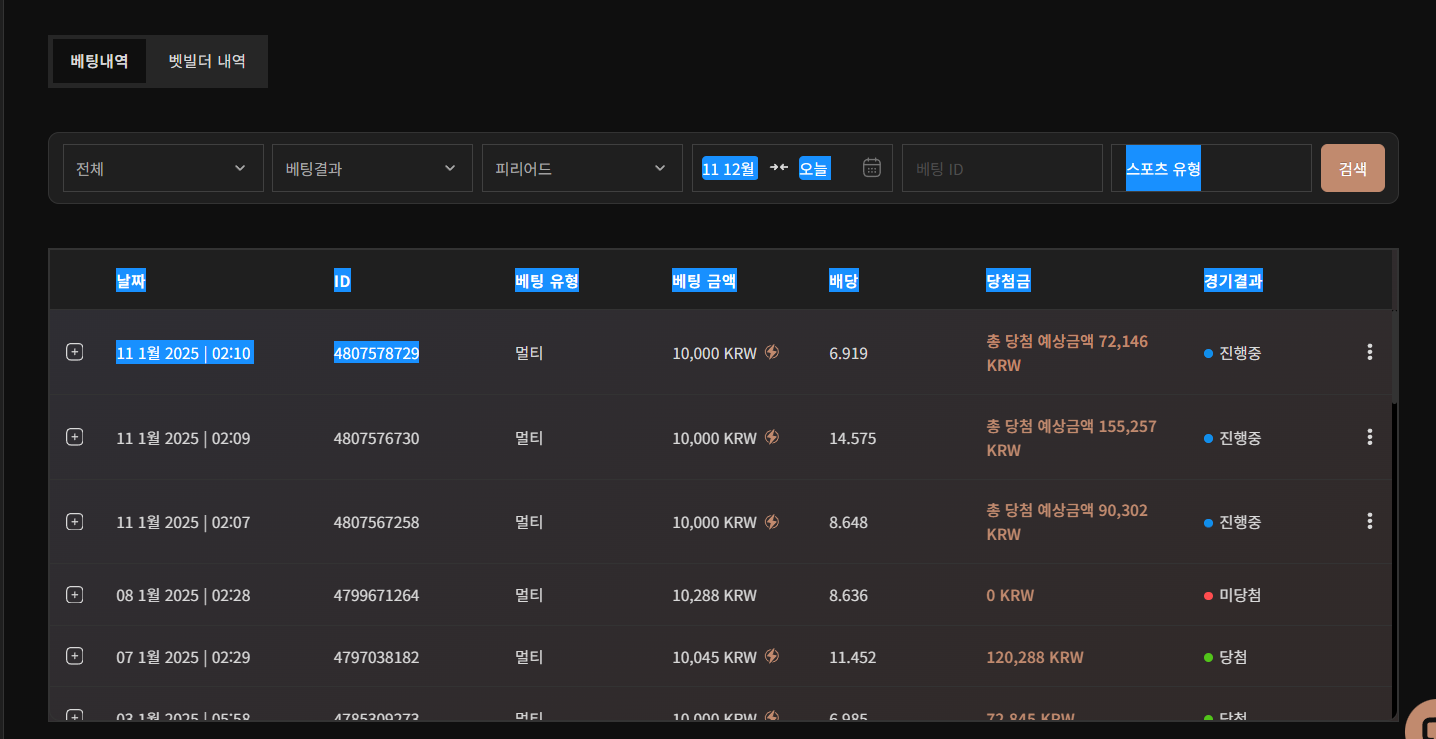Click lightning icon in bet 4807576730 row

click(772, 437)
